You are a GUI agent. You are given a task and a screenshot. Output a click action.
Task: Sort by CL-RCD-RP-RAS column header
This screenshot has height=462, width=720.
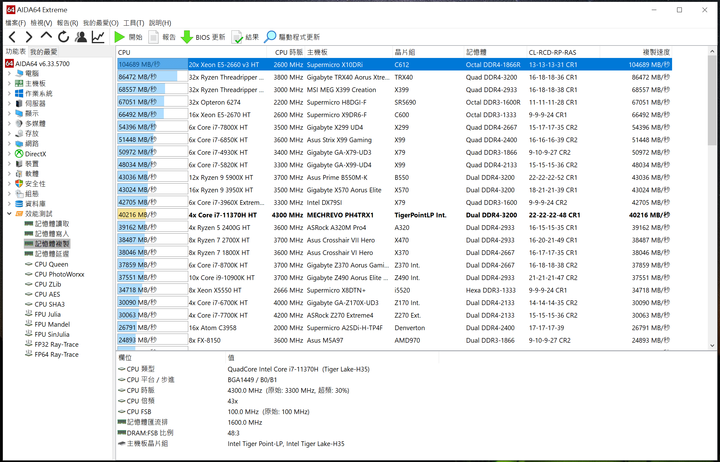(x=563, y=52)
